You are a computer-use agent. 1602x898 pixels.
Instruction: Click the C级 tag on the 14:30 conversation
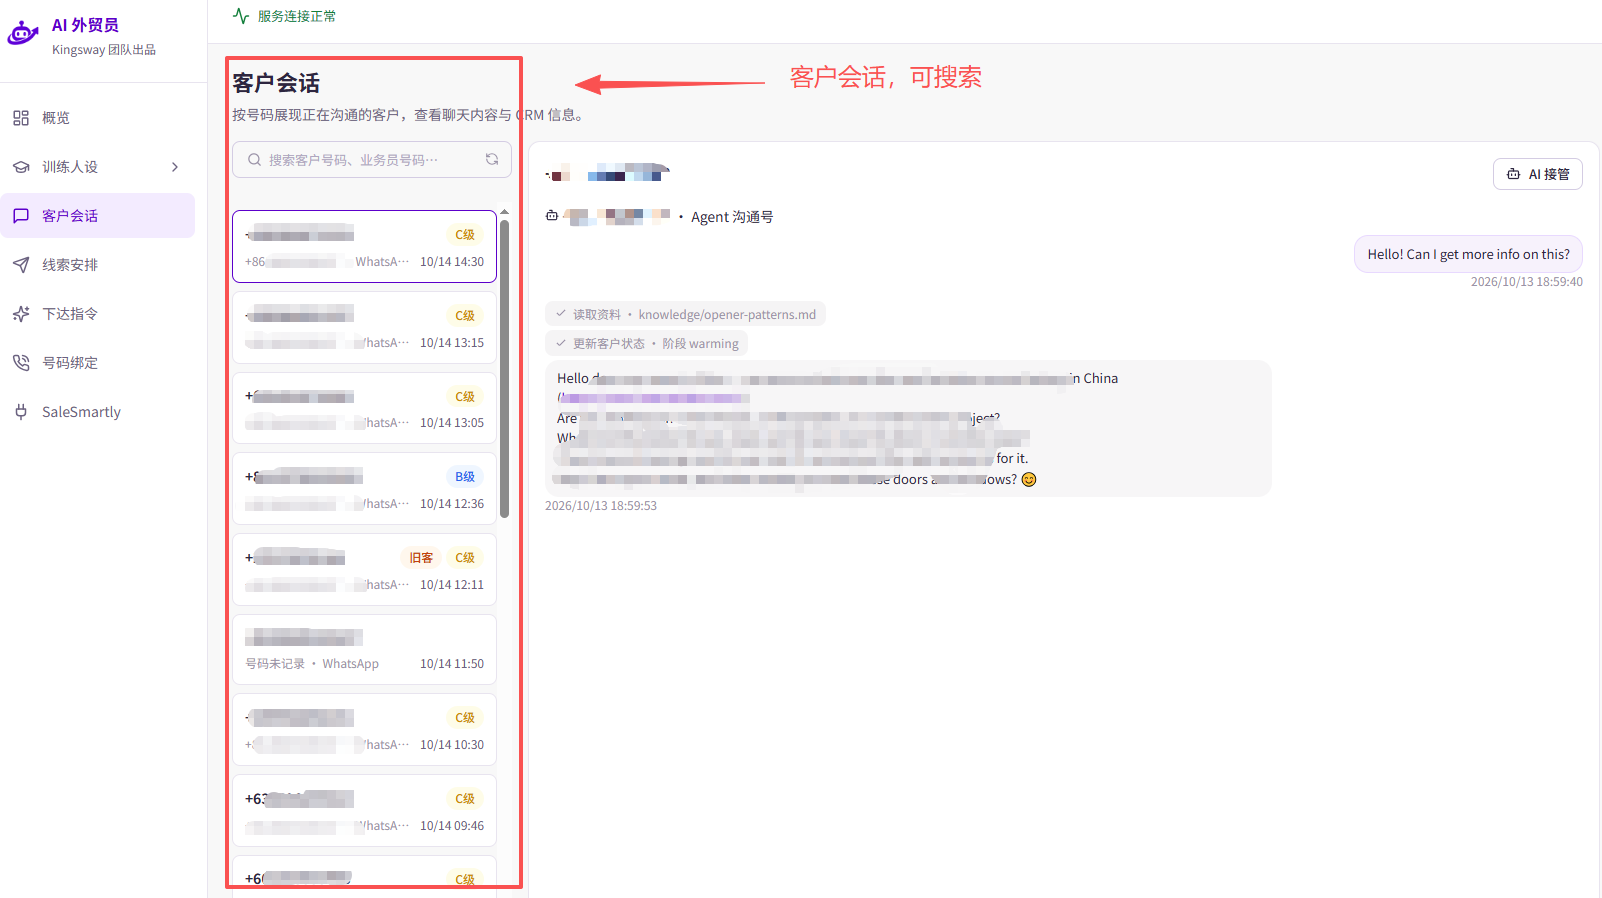coord(465,235)
